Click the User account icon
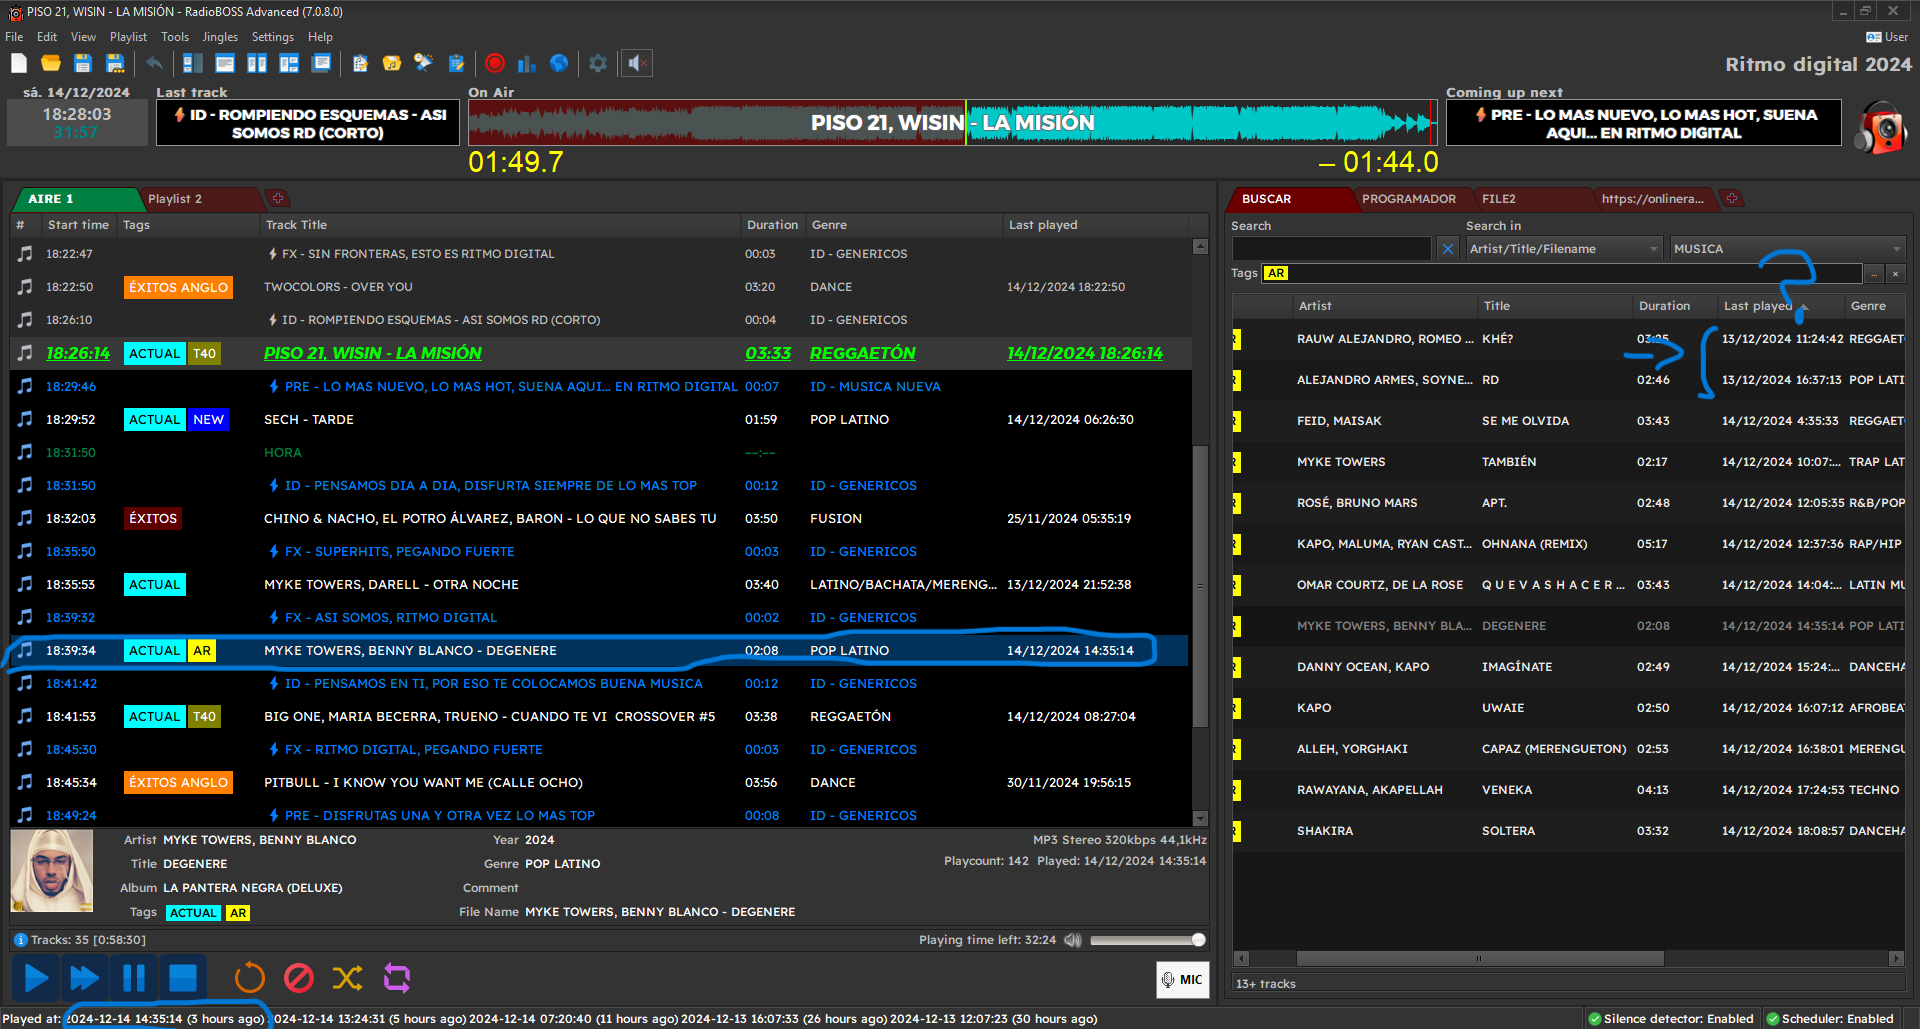This screenshot has width=1920, height=1029. point(1887,37)
